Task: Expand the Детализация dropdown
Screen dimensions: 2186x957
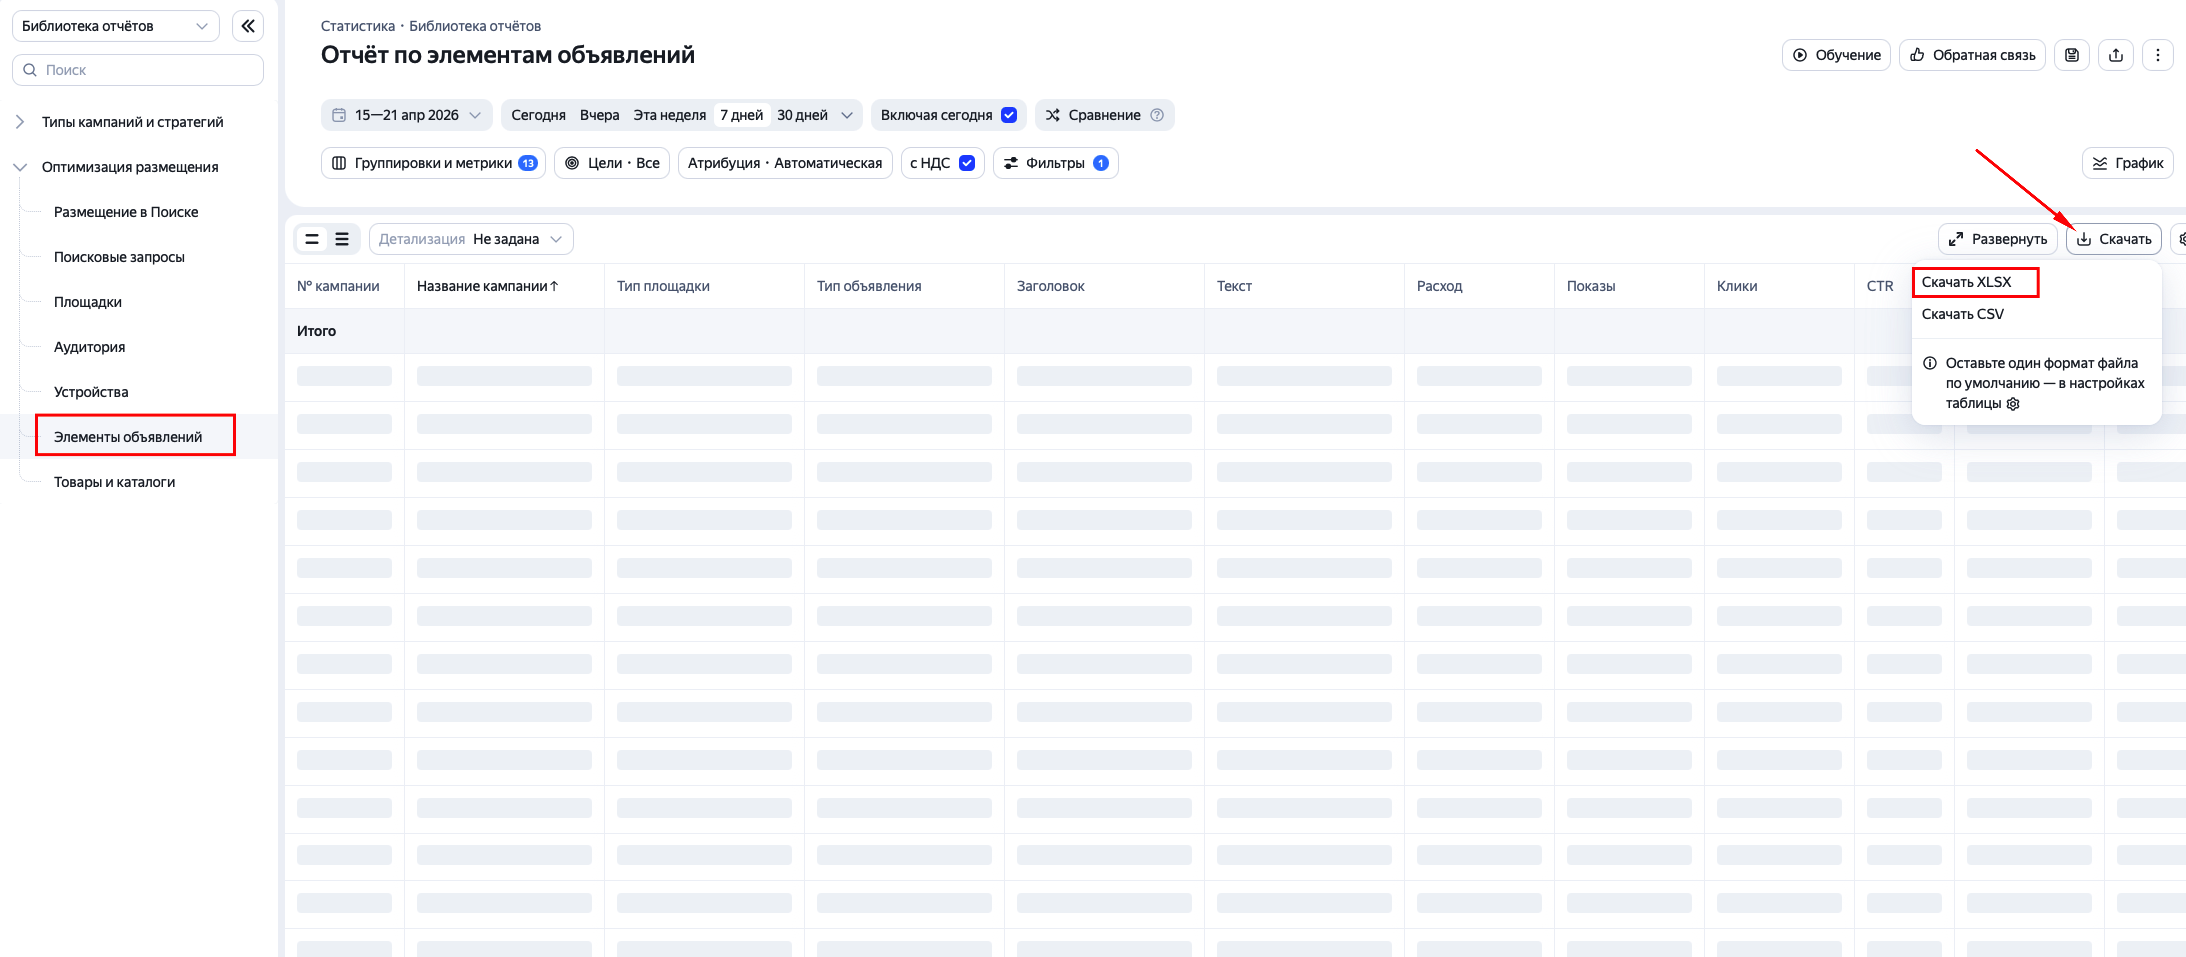Action: coord(471,239)
